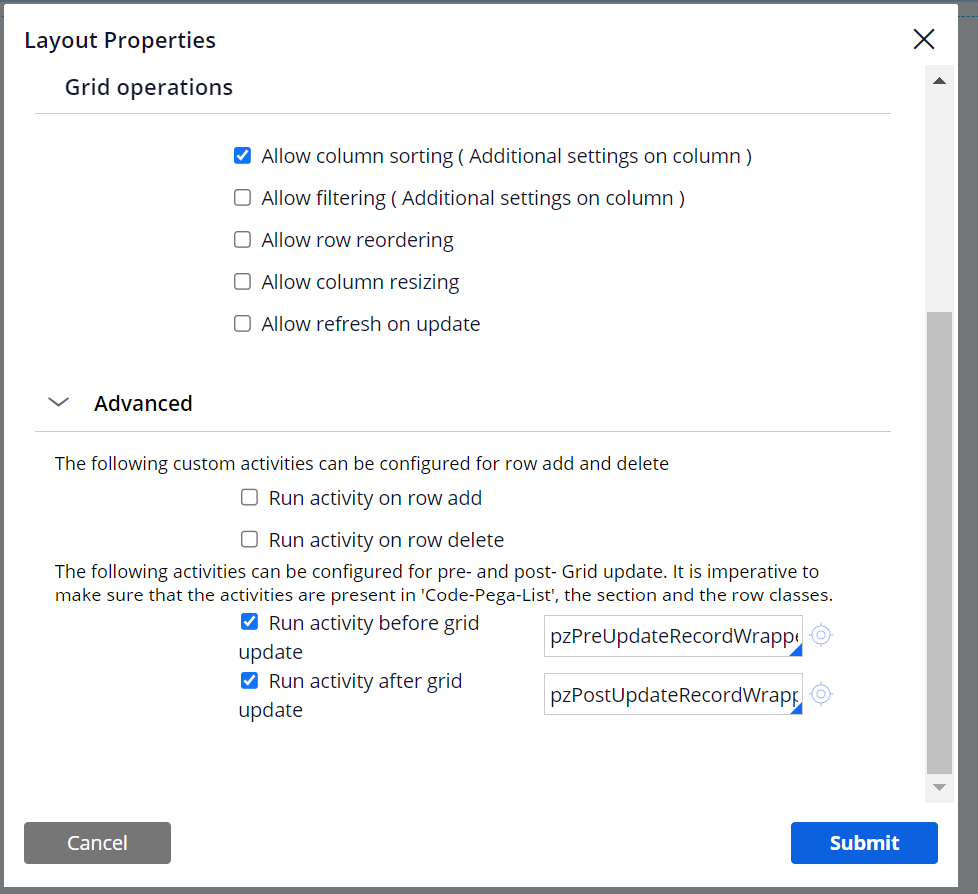The height and width of the screenshot is (894, 978).
Task: Enable Run activity on row add
Action: pyautogui.click(x=249, y=497)
